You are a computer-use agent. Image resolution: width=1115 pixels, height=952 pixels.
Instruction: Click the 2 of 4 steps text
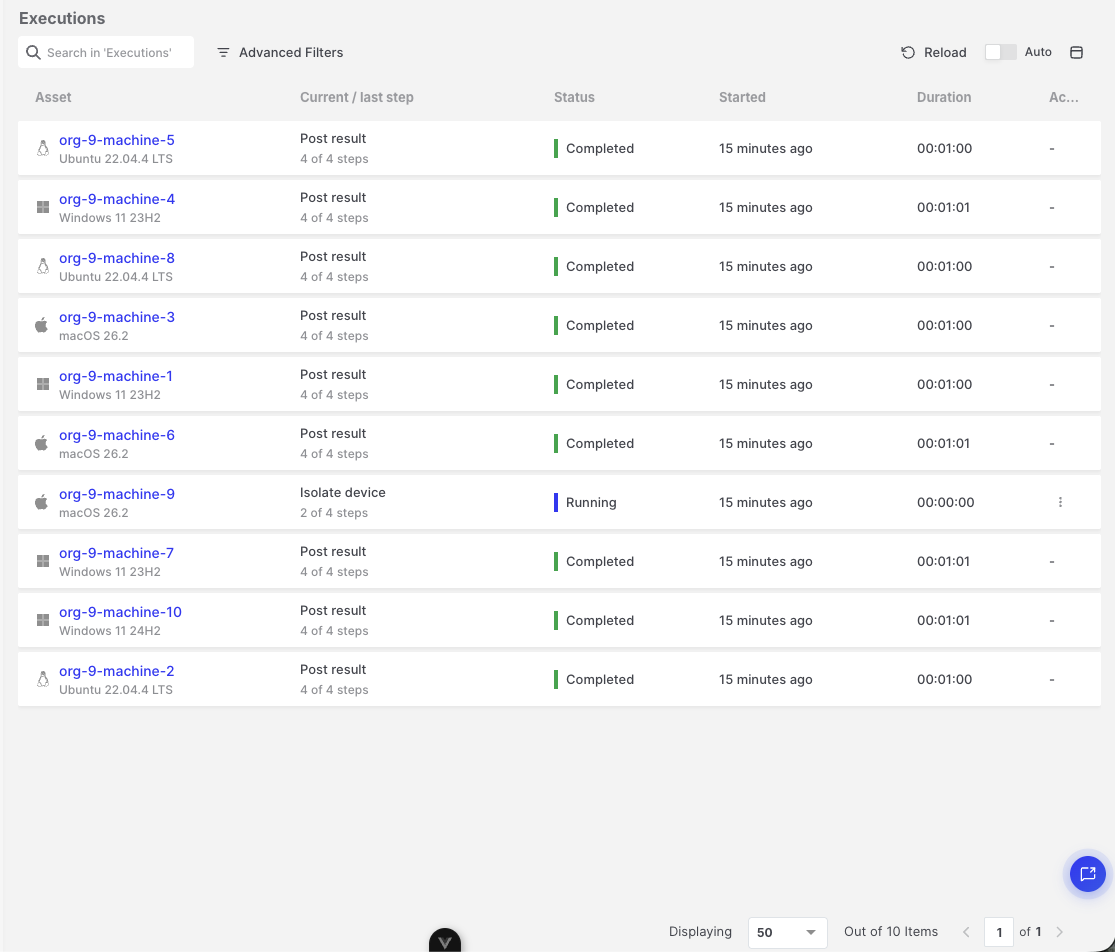coord(334,513)
